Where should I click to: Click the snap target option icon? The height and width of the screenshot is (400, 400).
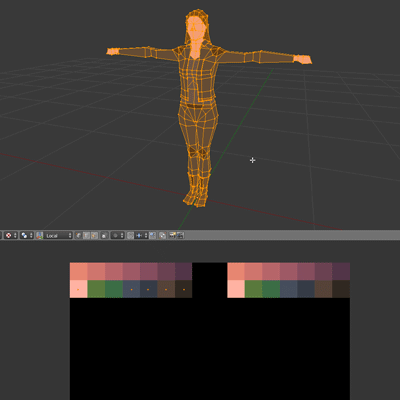(x=152, y=235)
